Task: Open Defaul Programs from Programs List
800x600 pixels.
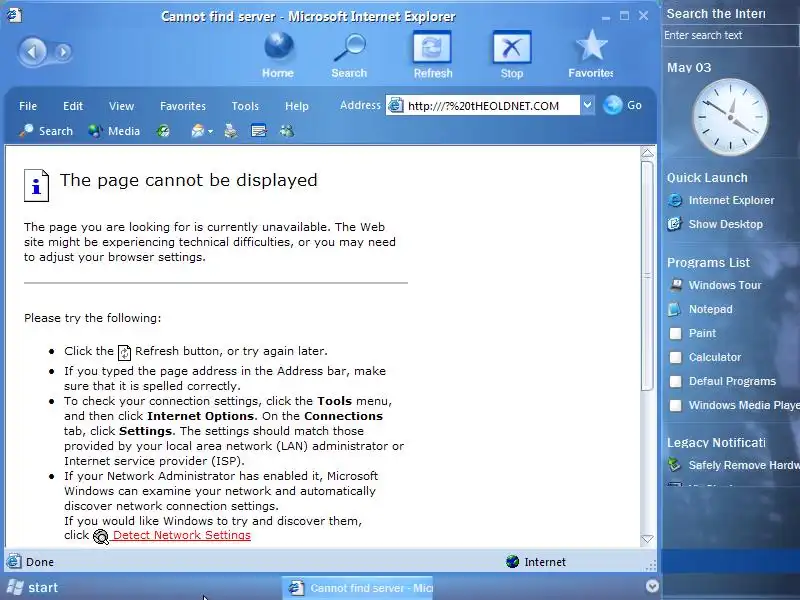Action: point(722,381)
